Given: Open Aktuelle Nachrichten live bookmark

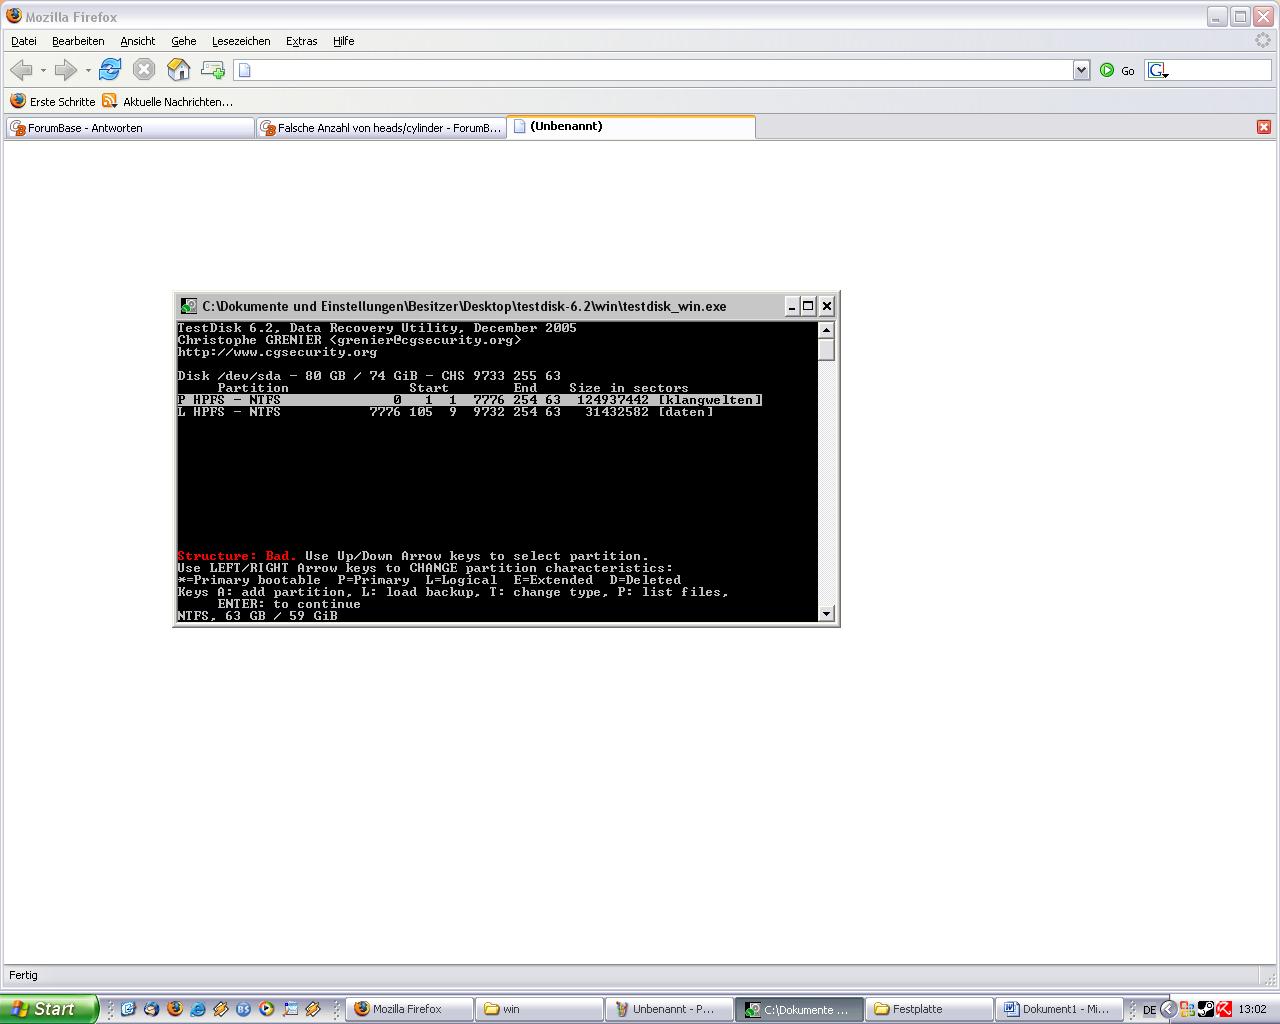Looking at the screenshot, I should (167, 101).
